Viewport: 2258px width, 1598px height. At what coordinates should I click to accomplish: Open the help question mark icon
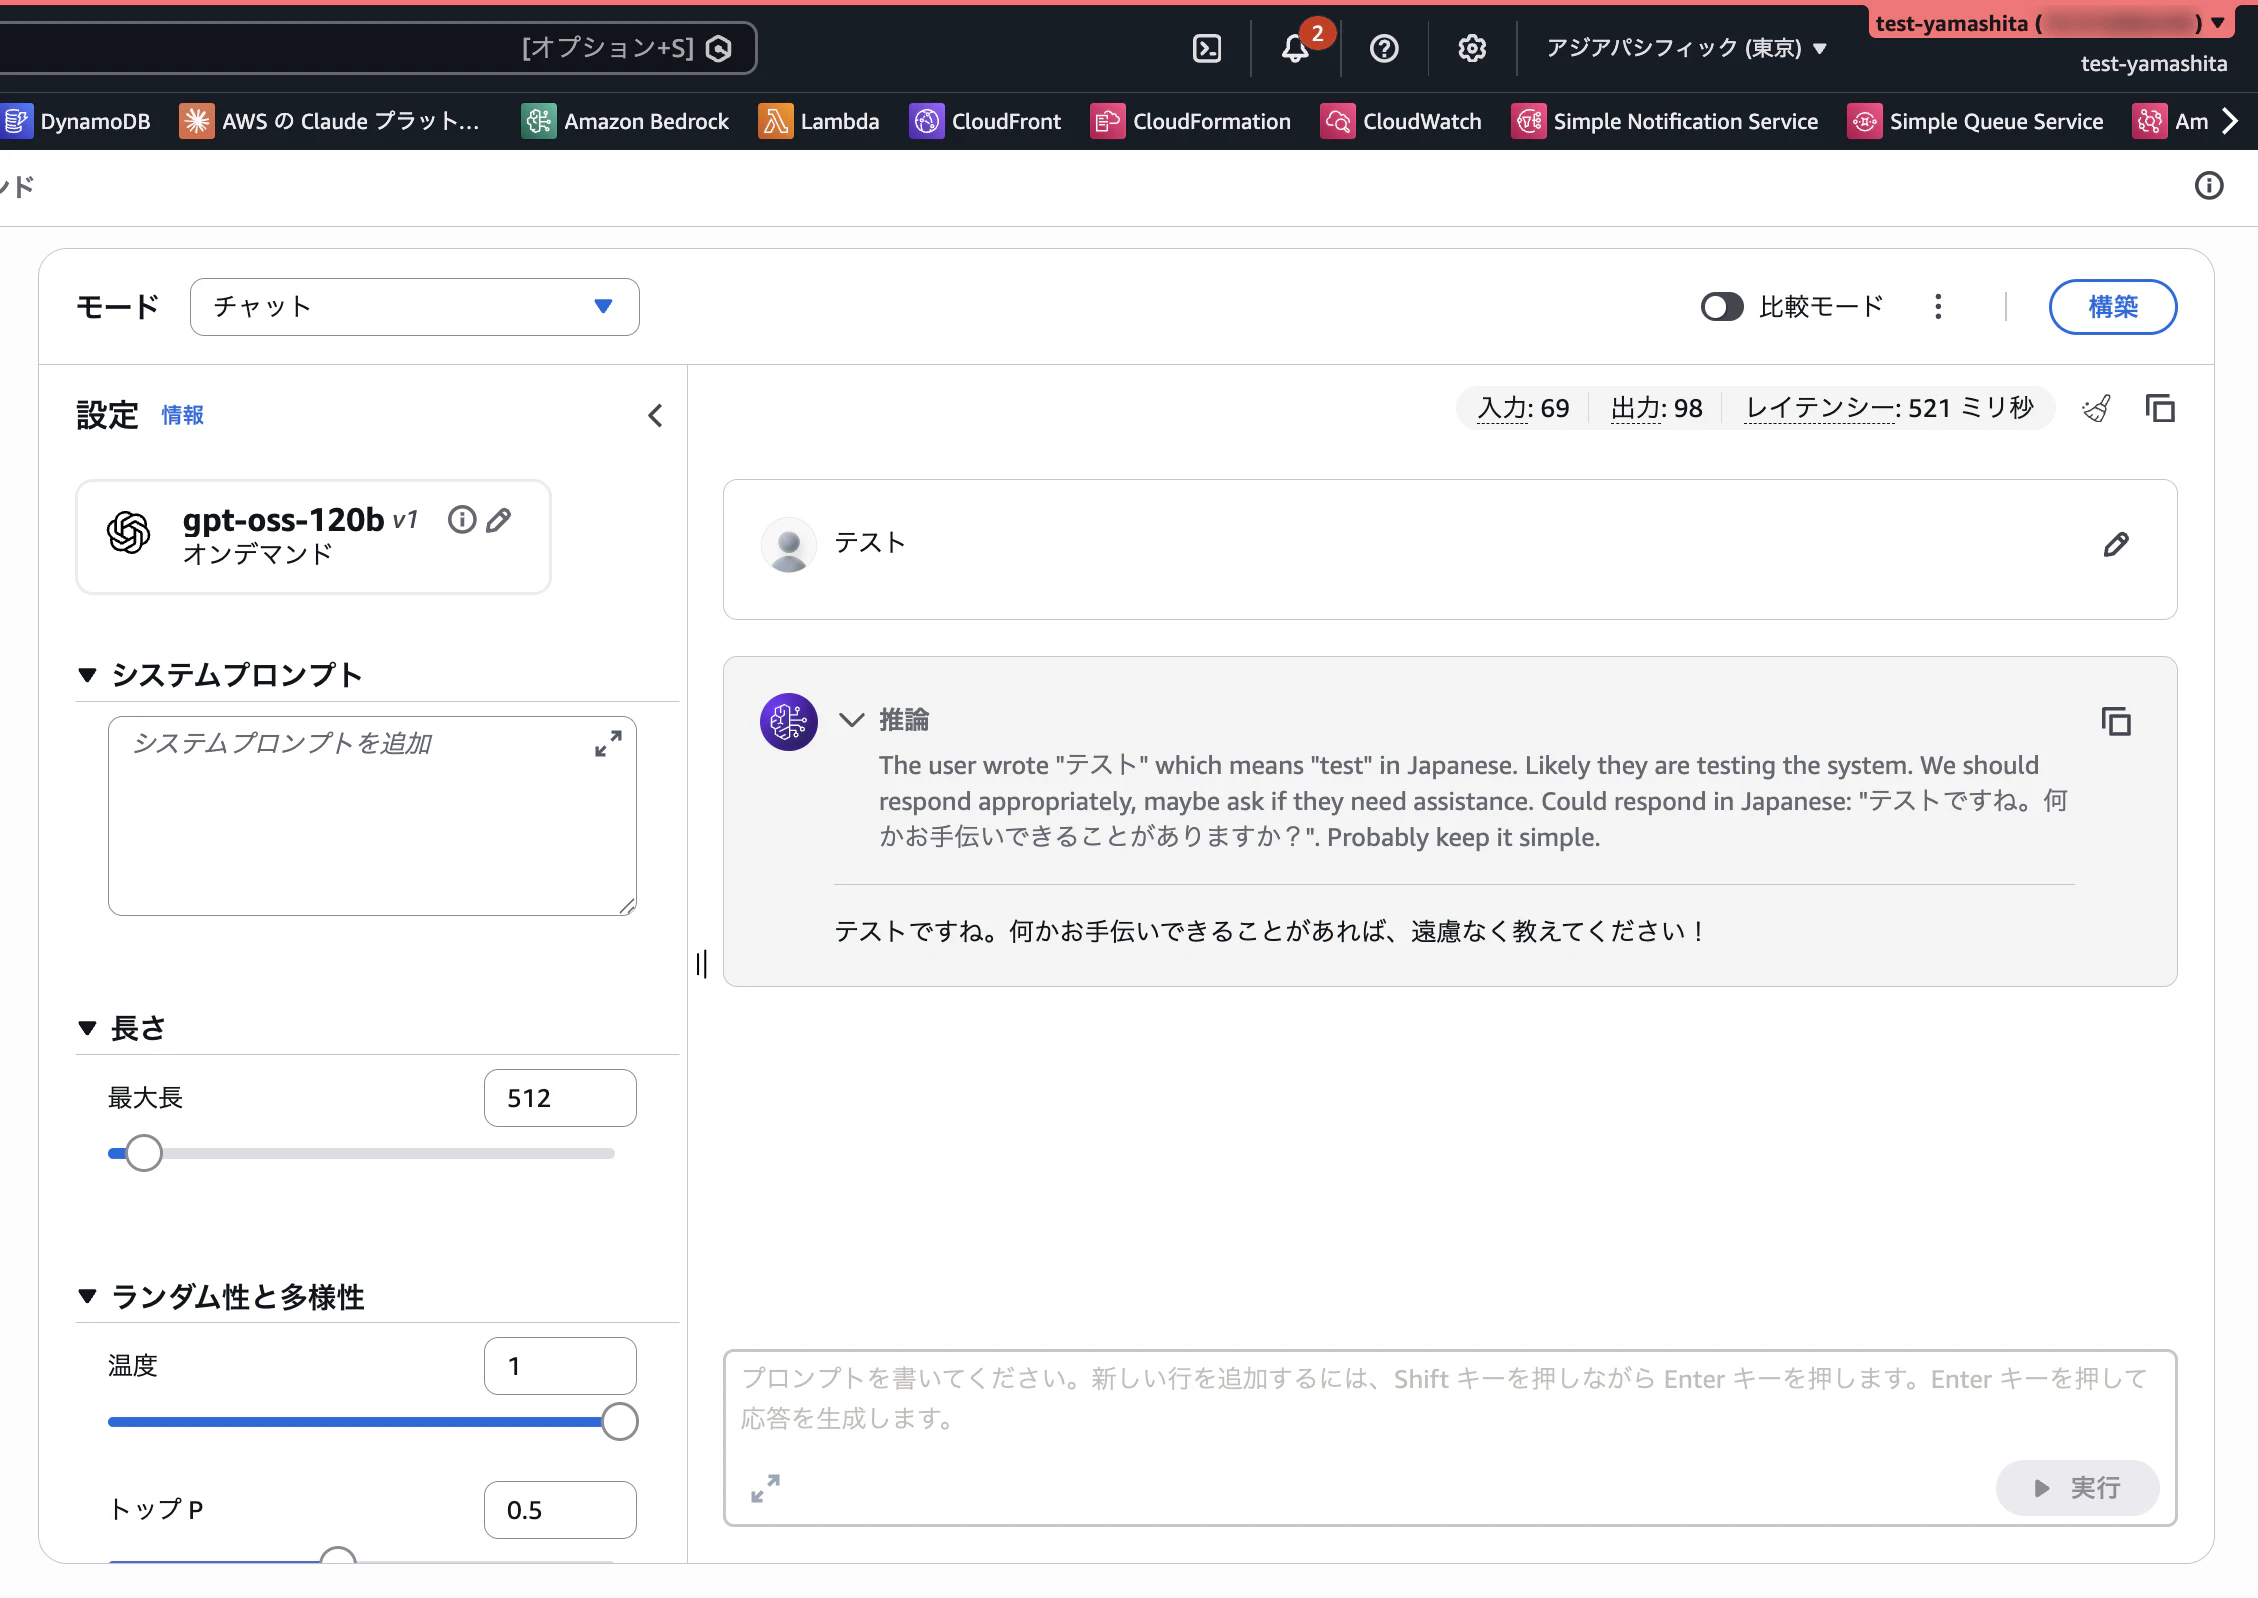coord(1384,48)
